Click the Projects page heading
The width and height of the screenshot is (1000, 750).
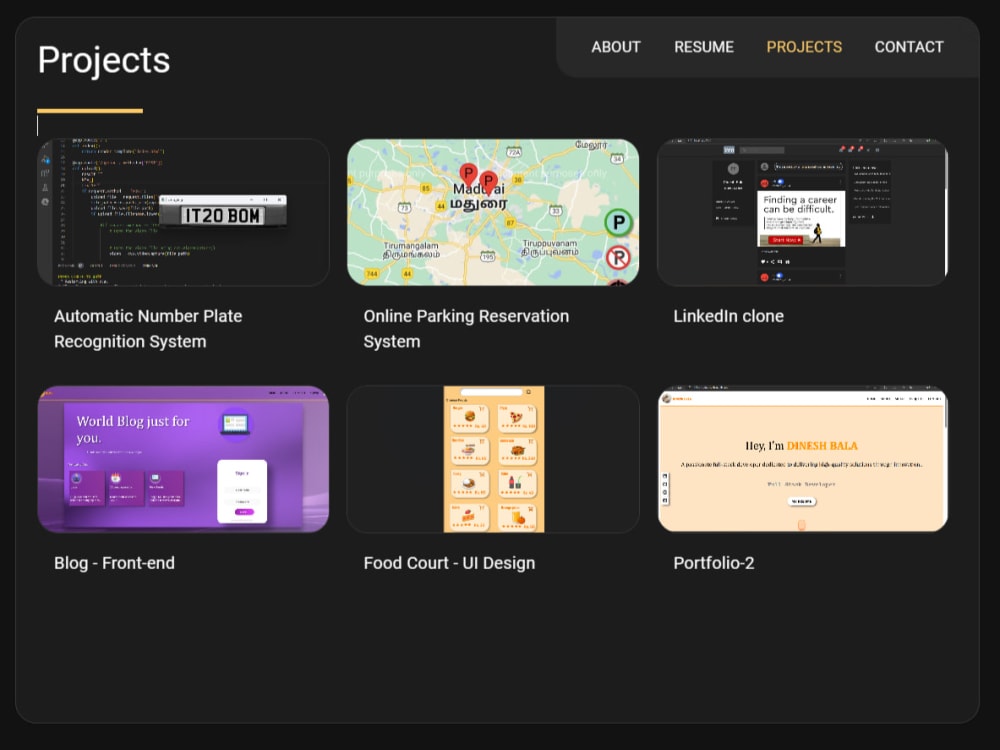[x=104, y=61]
